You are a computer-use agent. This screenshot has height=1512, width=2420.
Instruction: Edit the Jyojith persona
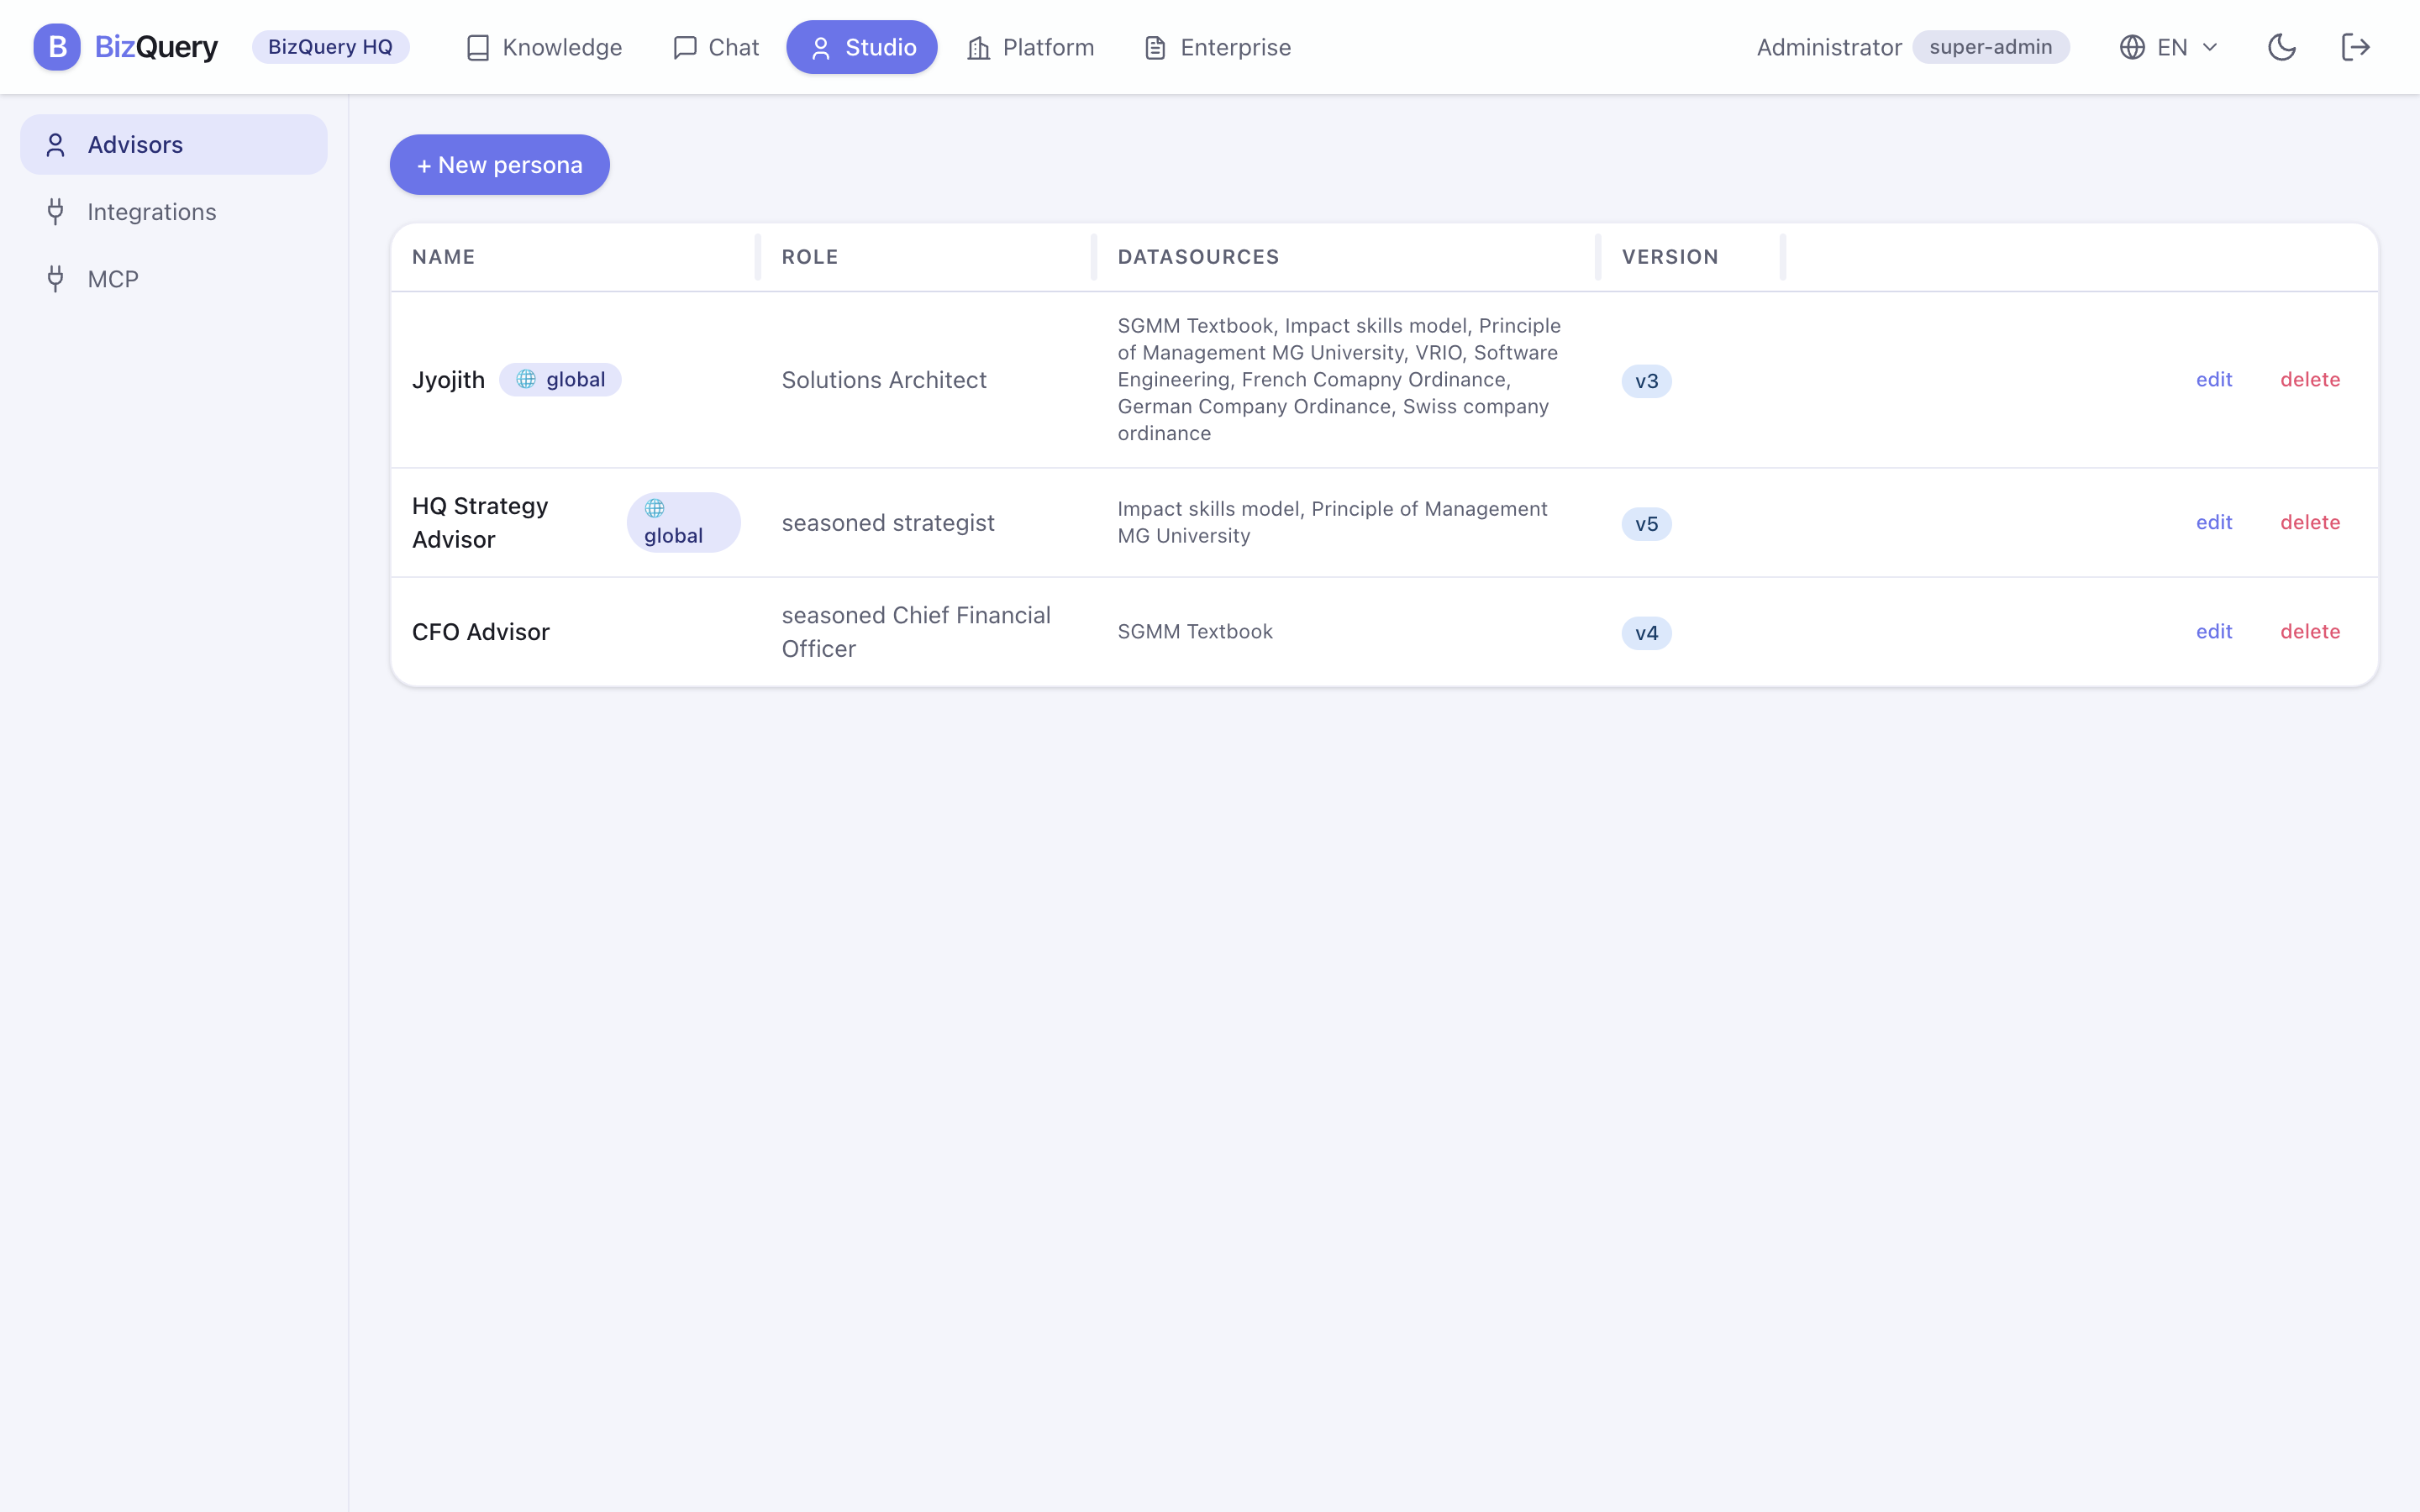[x=2214, y=379]
